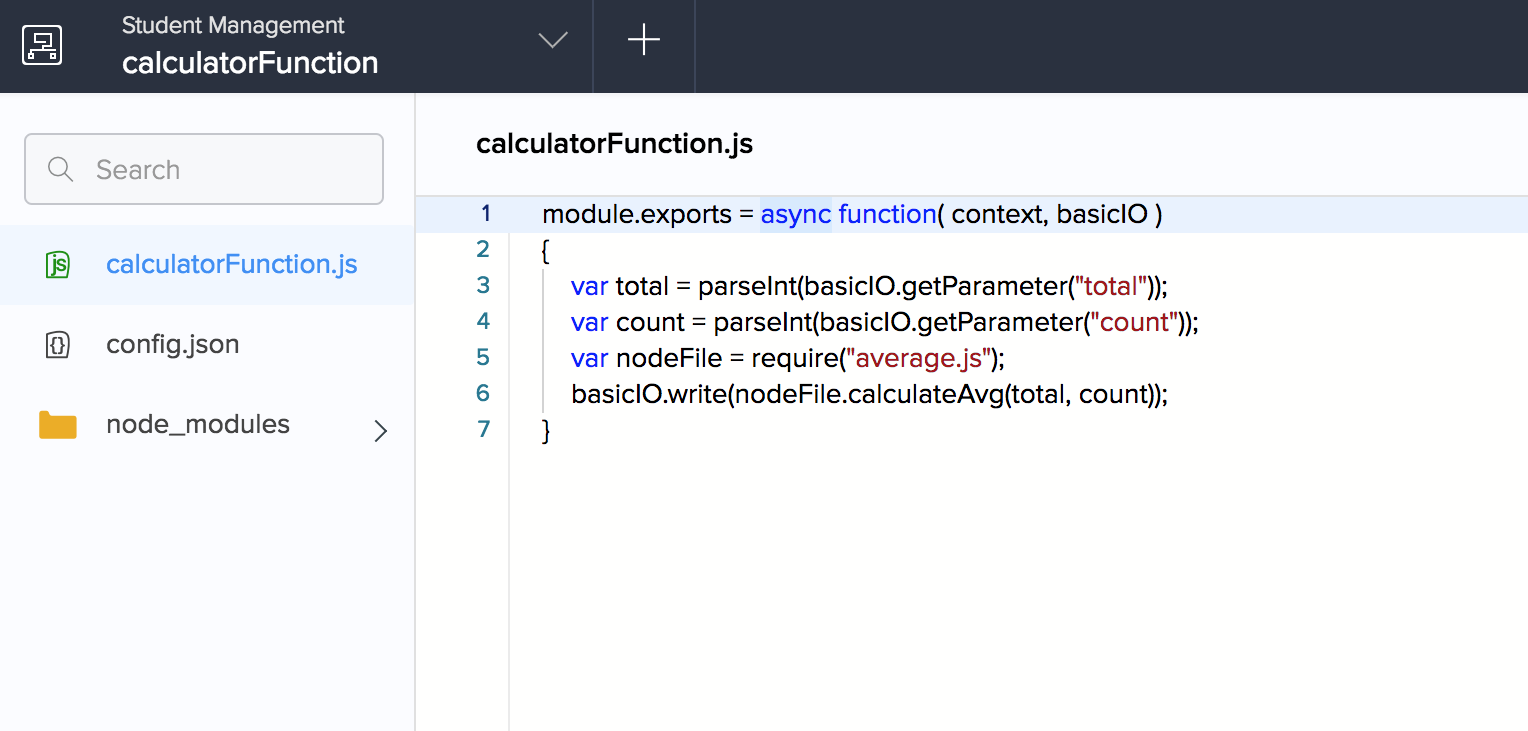This screenshot has width=1528, height=731.
Task: Place cursor on the async keyword
Action: click(x=795, y=215)
